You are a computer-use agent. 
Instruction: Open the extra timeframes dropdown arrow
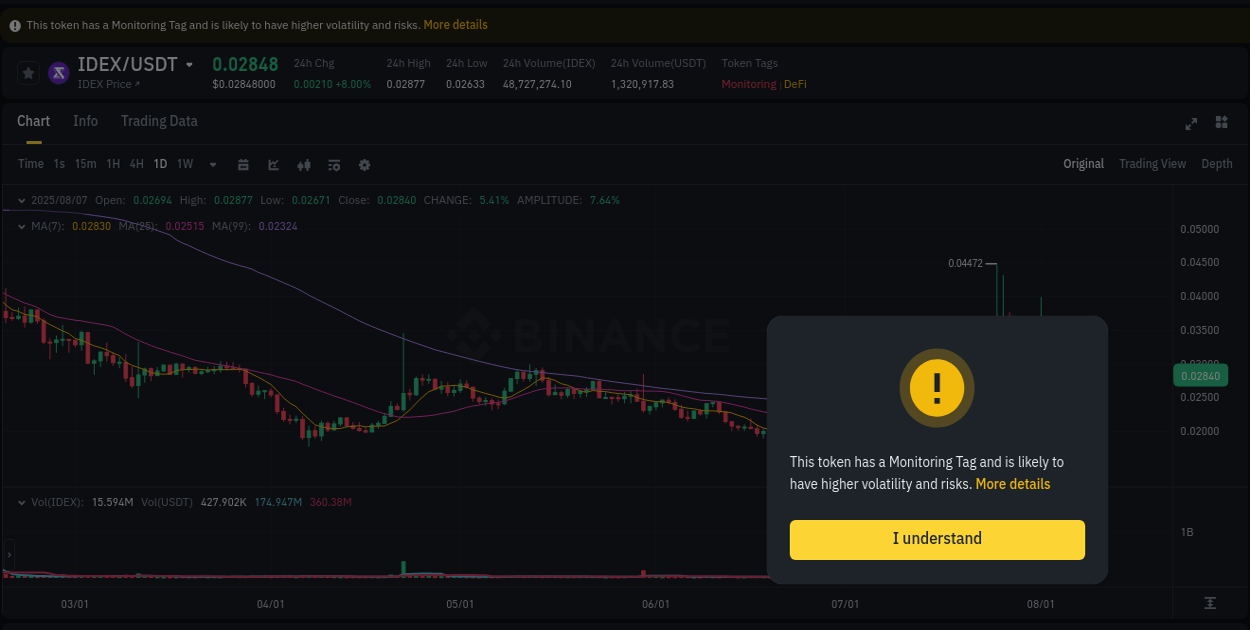pos(212,164)
